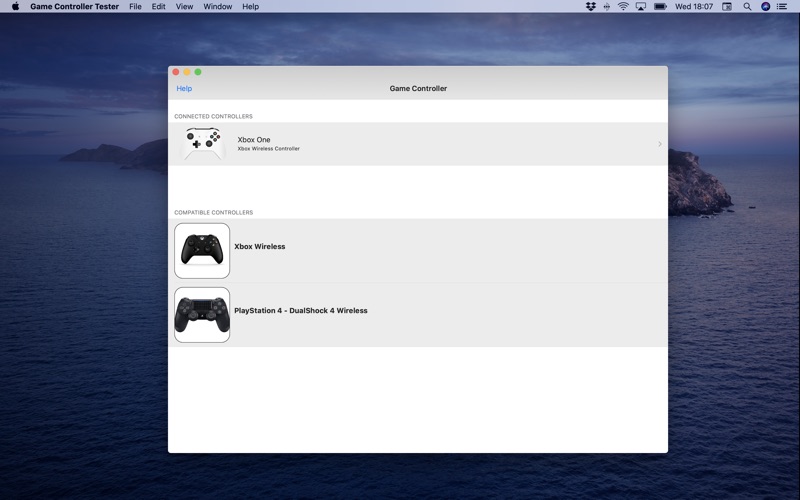This screenshot has height=500, width=800.
Task: Click the black Xbox Wireless controller thumbnail
Action: click(x=202, y=251)
